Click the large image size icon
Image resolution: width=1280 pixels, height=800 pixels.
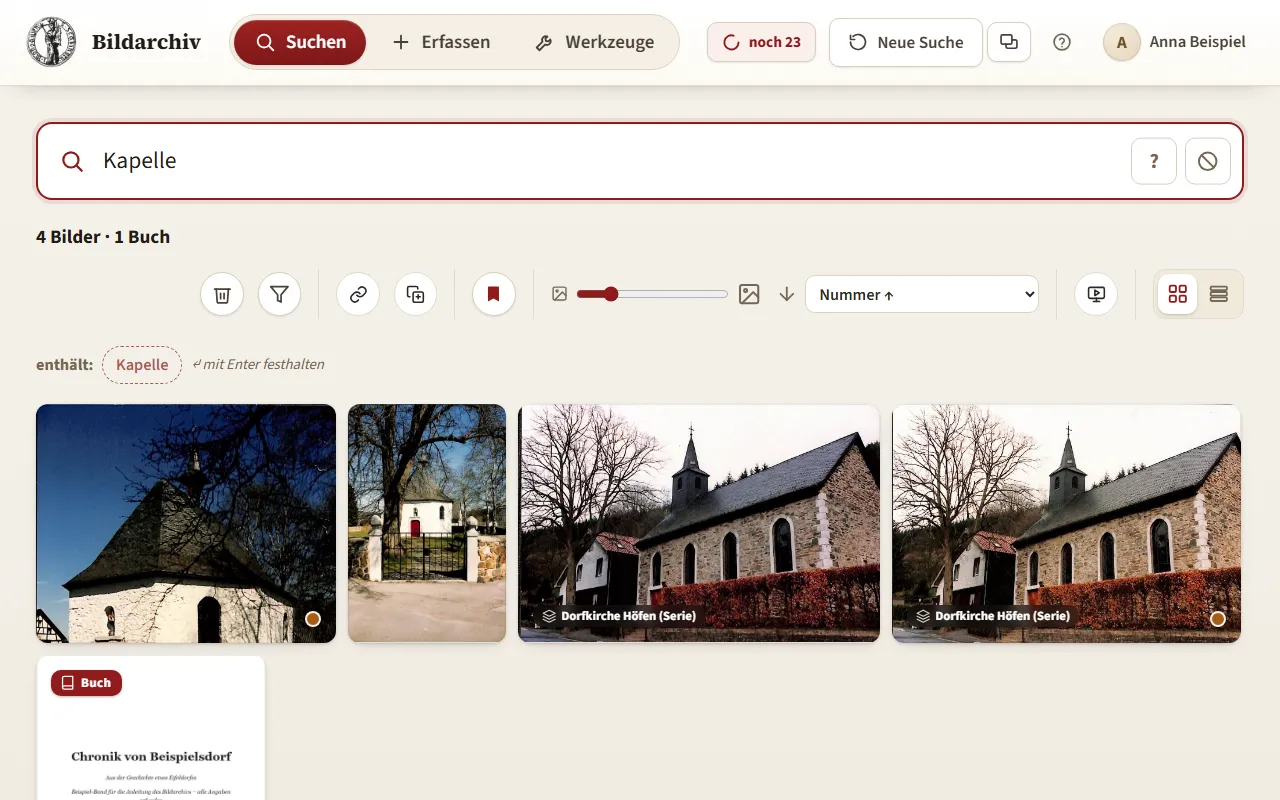point(749,294)
